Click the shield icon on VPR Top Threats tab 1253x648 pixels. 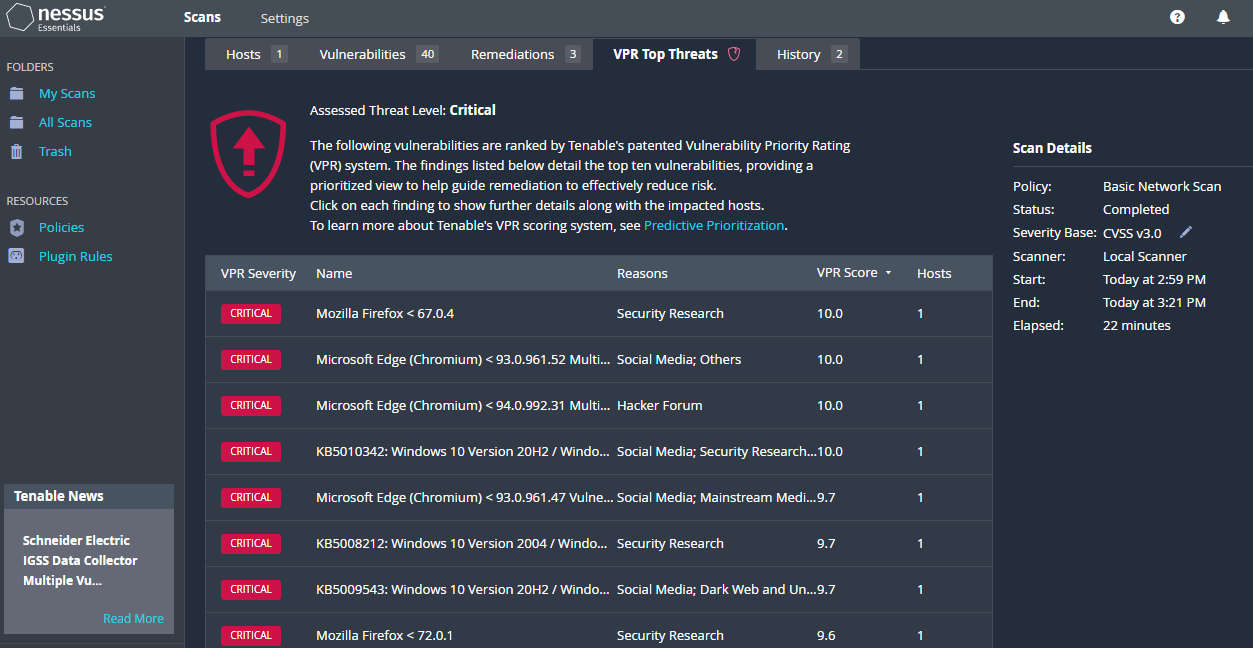(x=734, y=54)
